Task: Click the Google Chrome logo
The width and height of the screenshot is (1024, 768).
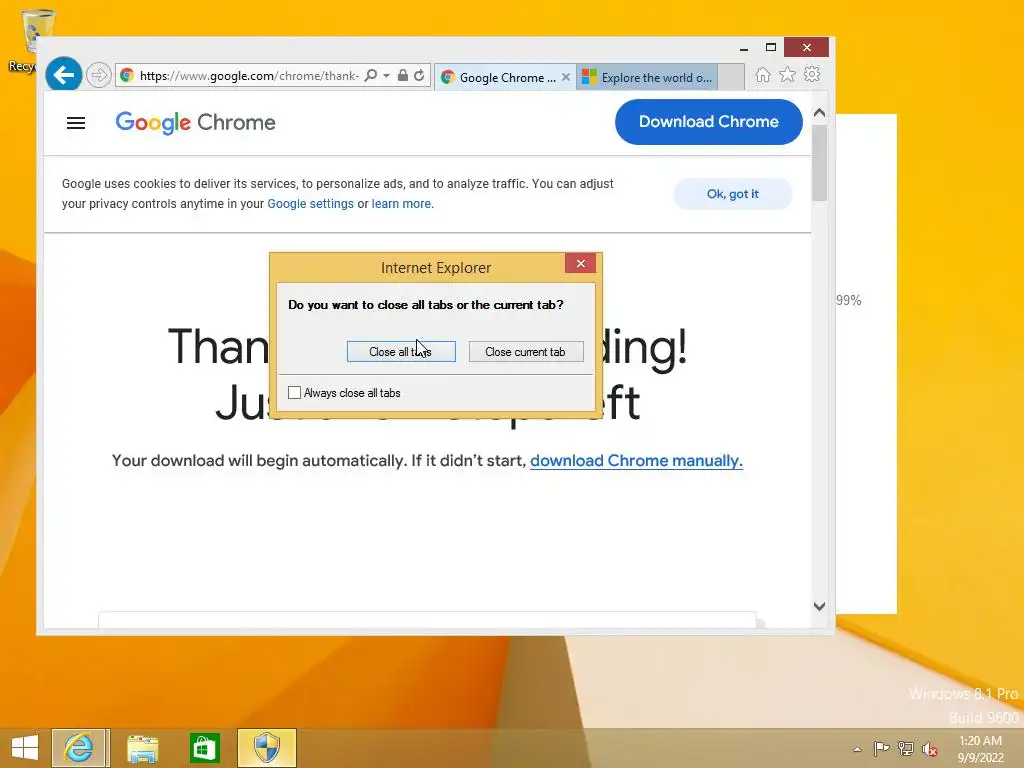Action: coord(195,123)
